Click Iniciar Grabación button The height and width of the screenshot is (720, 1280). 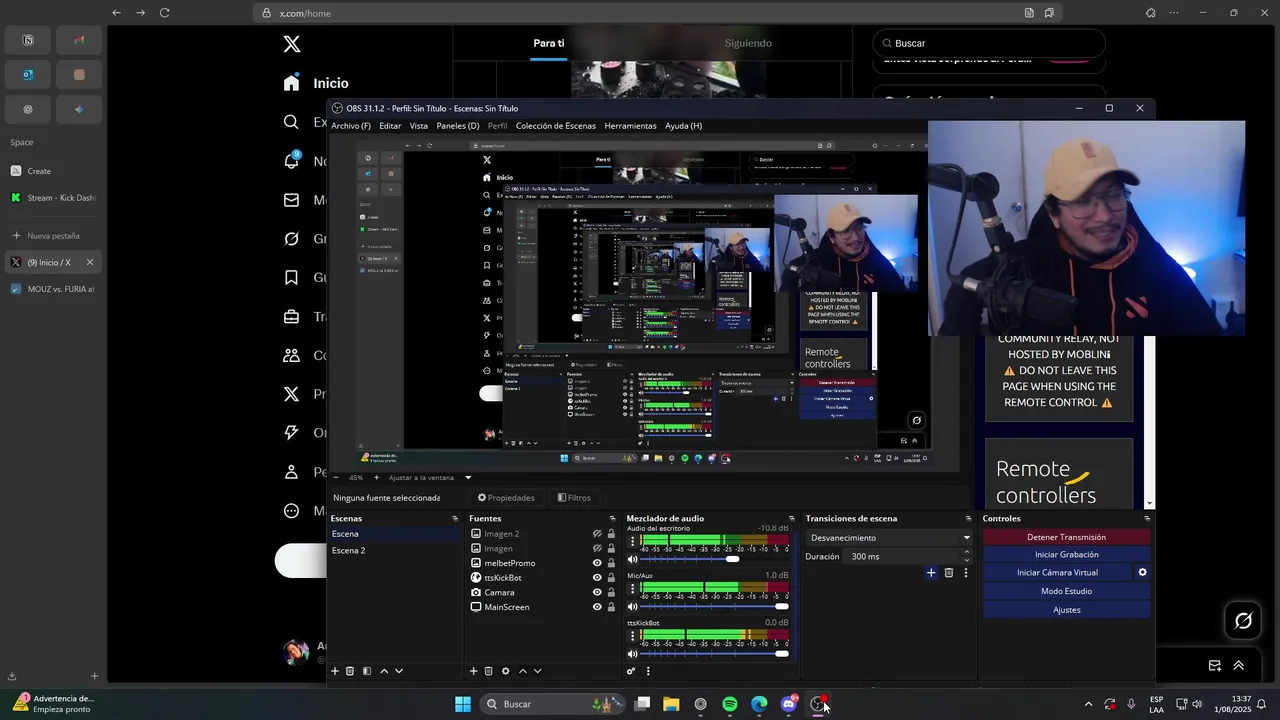(1066, 555)
